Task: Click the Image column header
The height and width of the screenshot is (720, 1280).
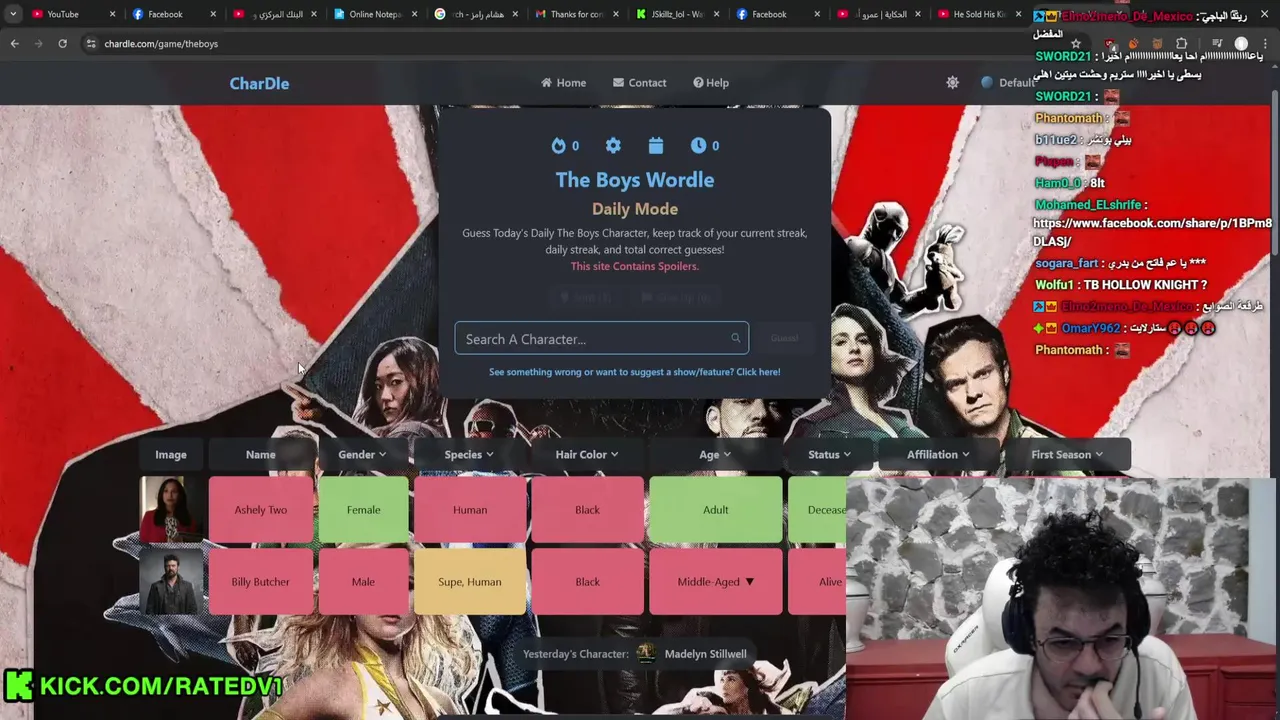Action: point(171,454)
